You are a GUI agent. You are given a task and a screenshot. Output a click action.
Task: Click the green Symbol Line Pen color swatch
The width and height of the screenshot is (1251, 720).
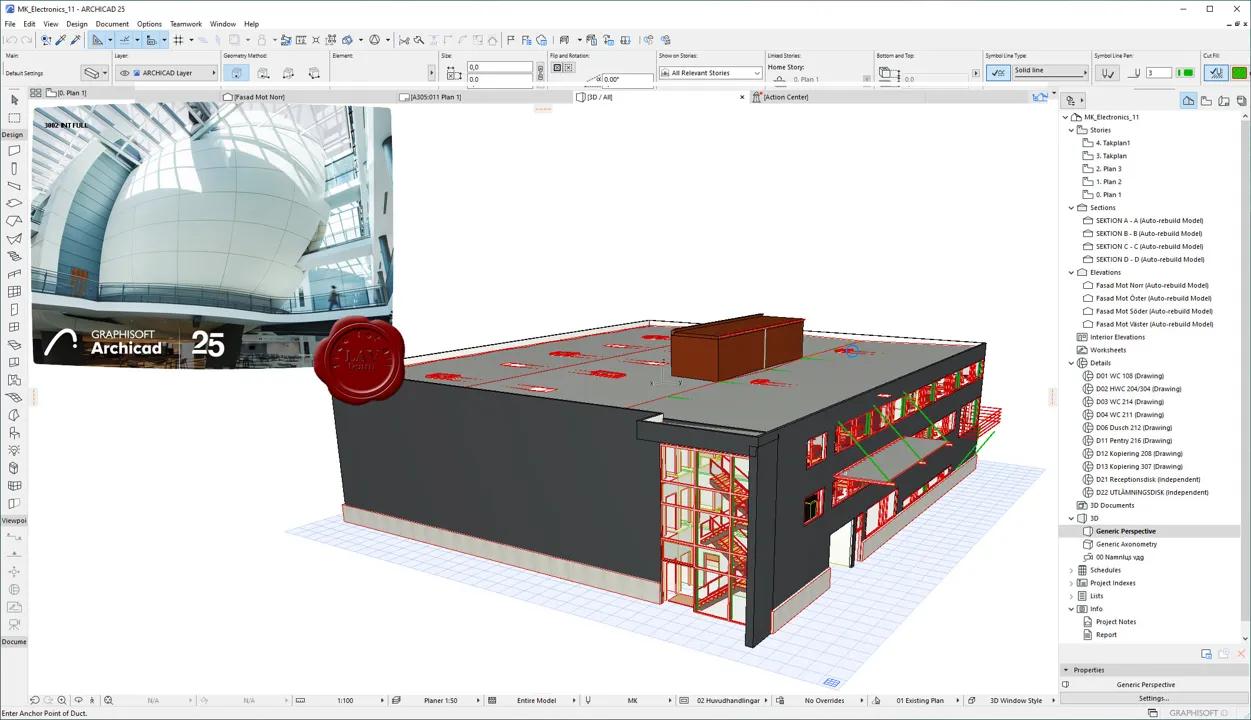(x=1186, y=73)
